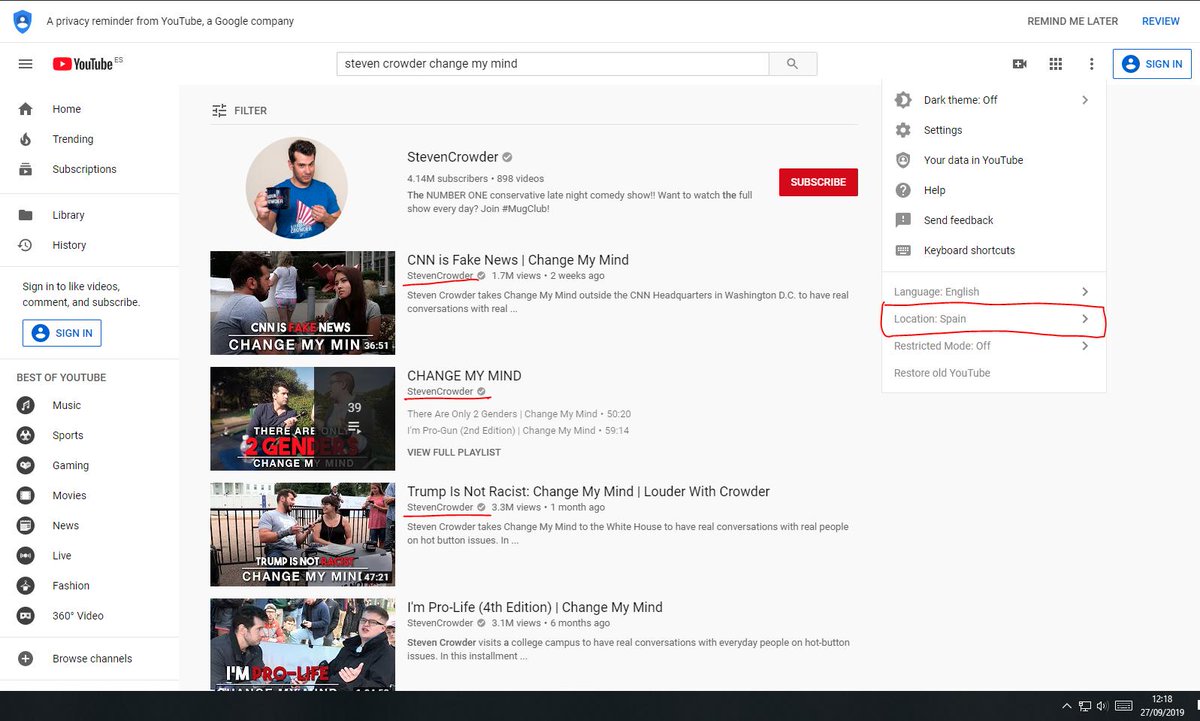Screen dimensions: 1200x721
Task: Click the Music icon under Best of YouTube
Action: (x=26, y=405)
